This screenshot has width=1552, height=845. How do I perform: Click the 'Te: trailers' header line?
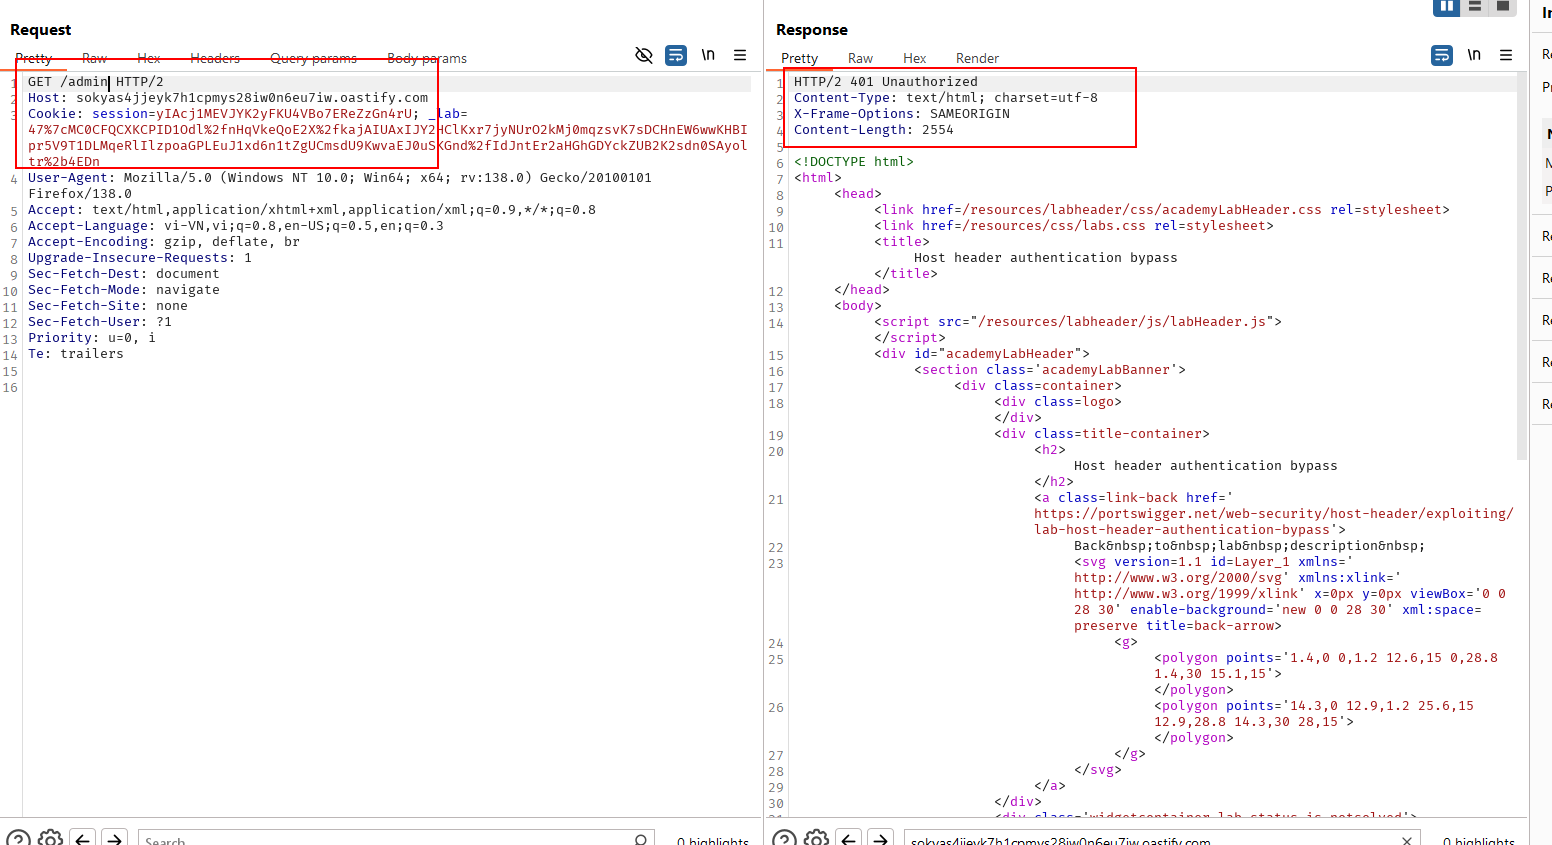point(76,354)
